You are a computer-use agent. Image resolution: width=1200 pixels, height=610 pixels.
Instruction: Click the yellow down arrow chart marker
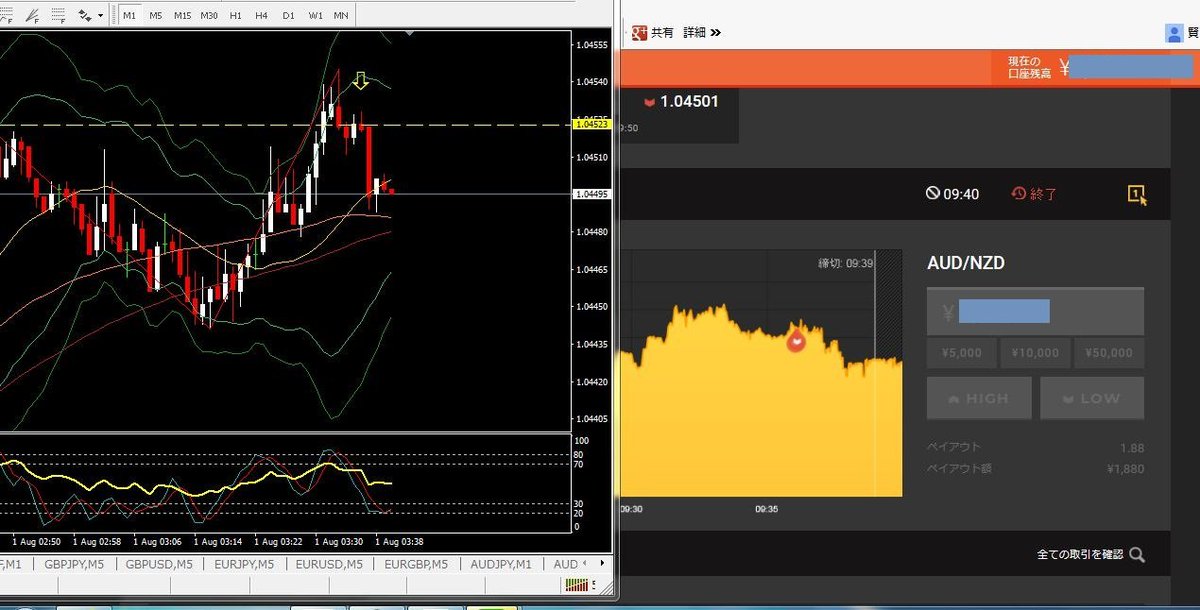[361, 80]
